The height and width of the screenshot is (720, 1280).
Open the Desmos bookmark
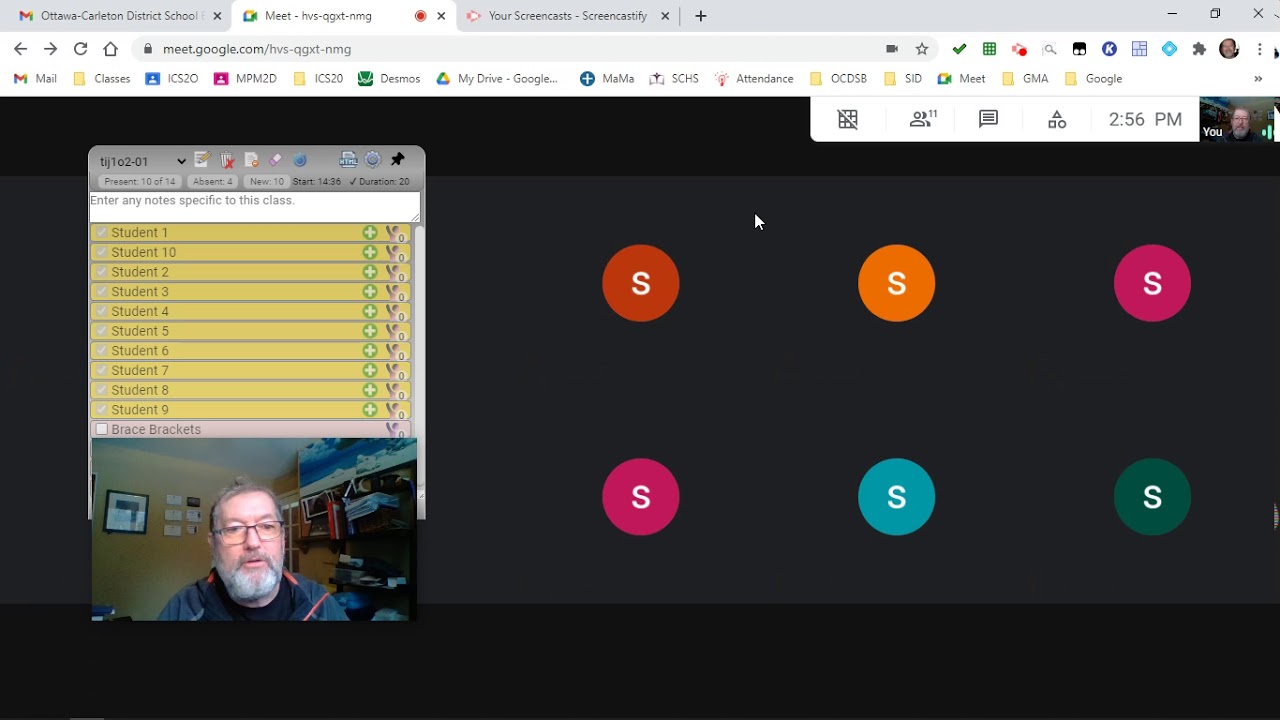pyautogui.click(x=389, y=78)
